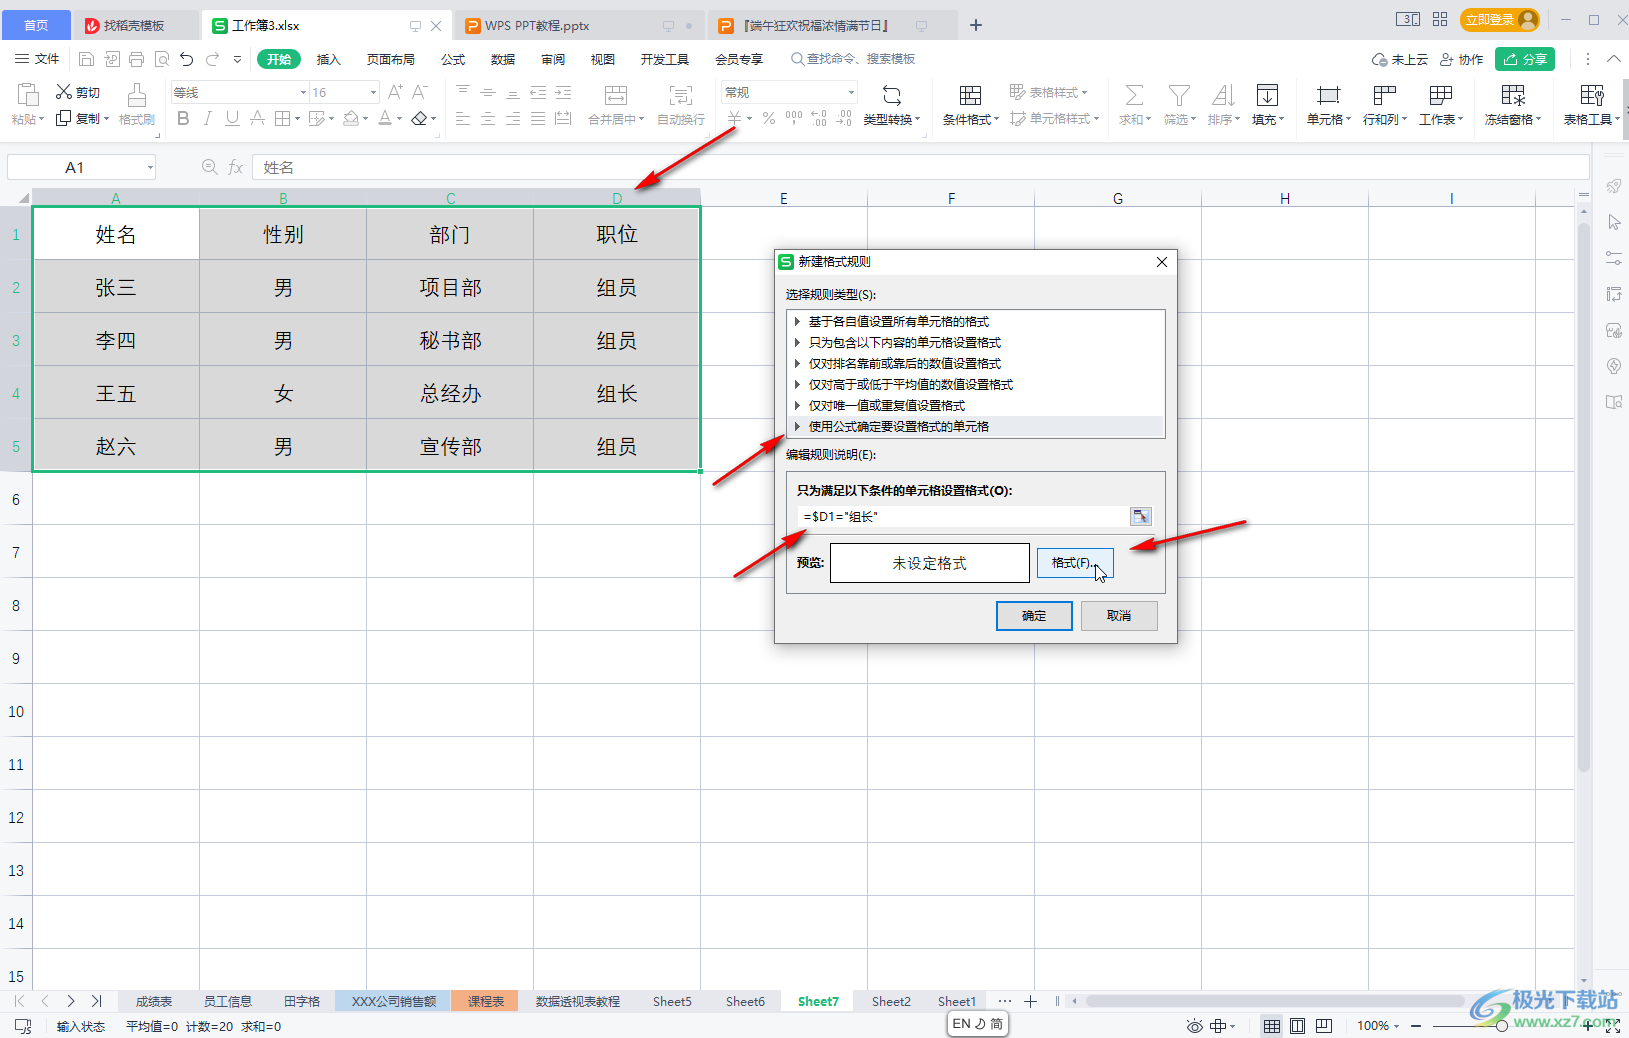
Task: Align text to the left
Action: click(x=463, y=119)
